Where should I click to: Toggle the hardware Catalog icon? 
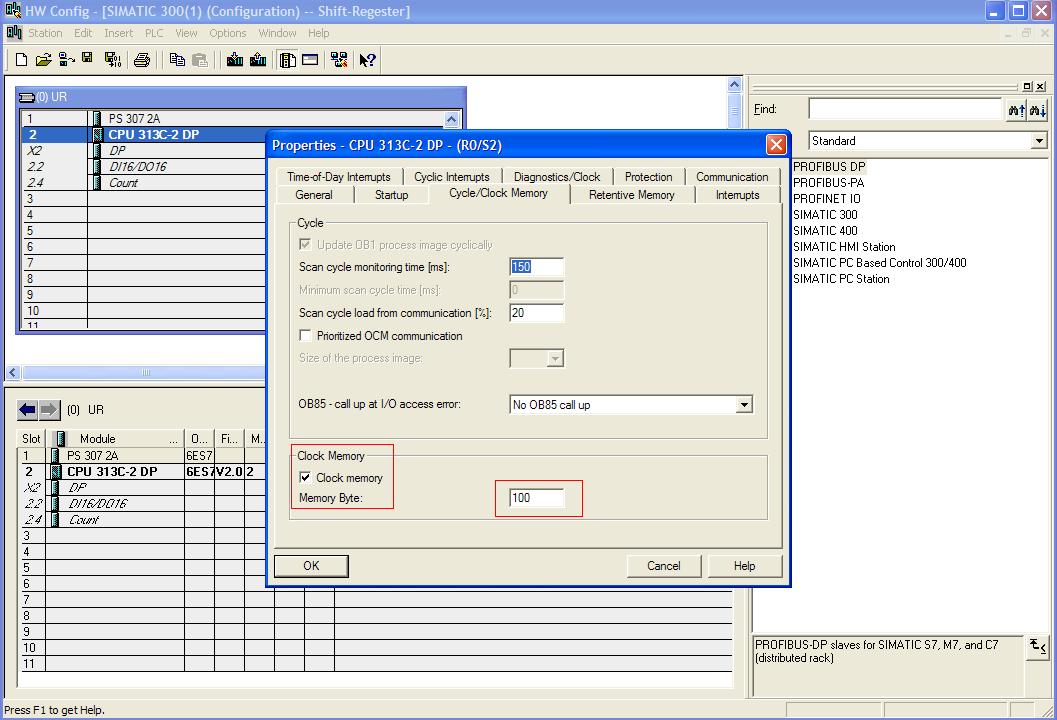pyautogui.click(x=288, y=60)
